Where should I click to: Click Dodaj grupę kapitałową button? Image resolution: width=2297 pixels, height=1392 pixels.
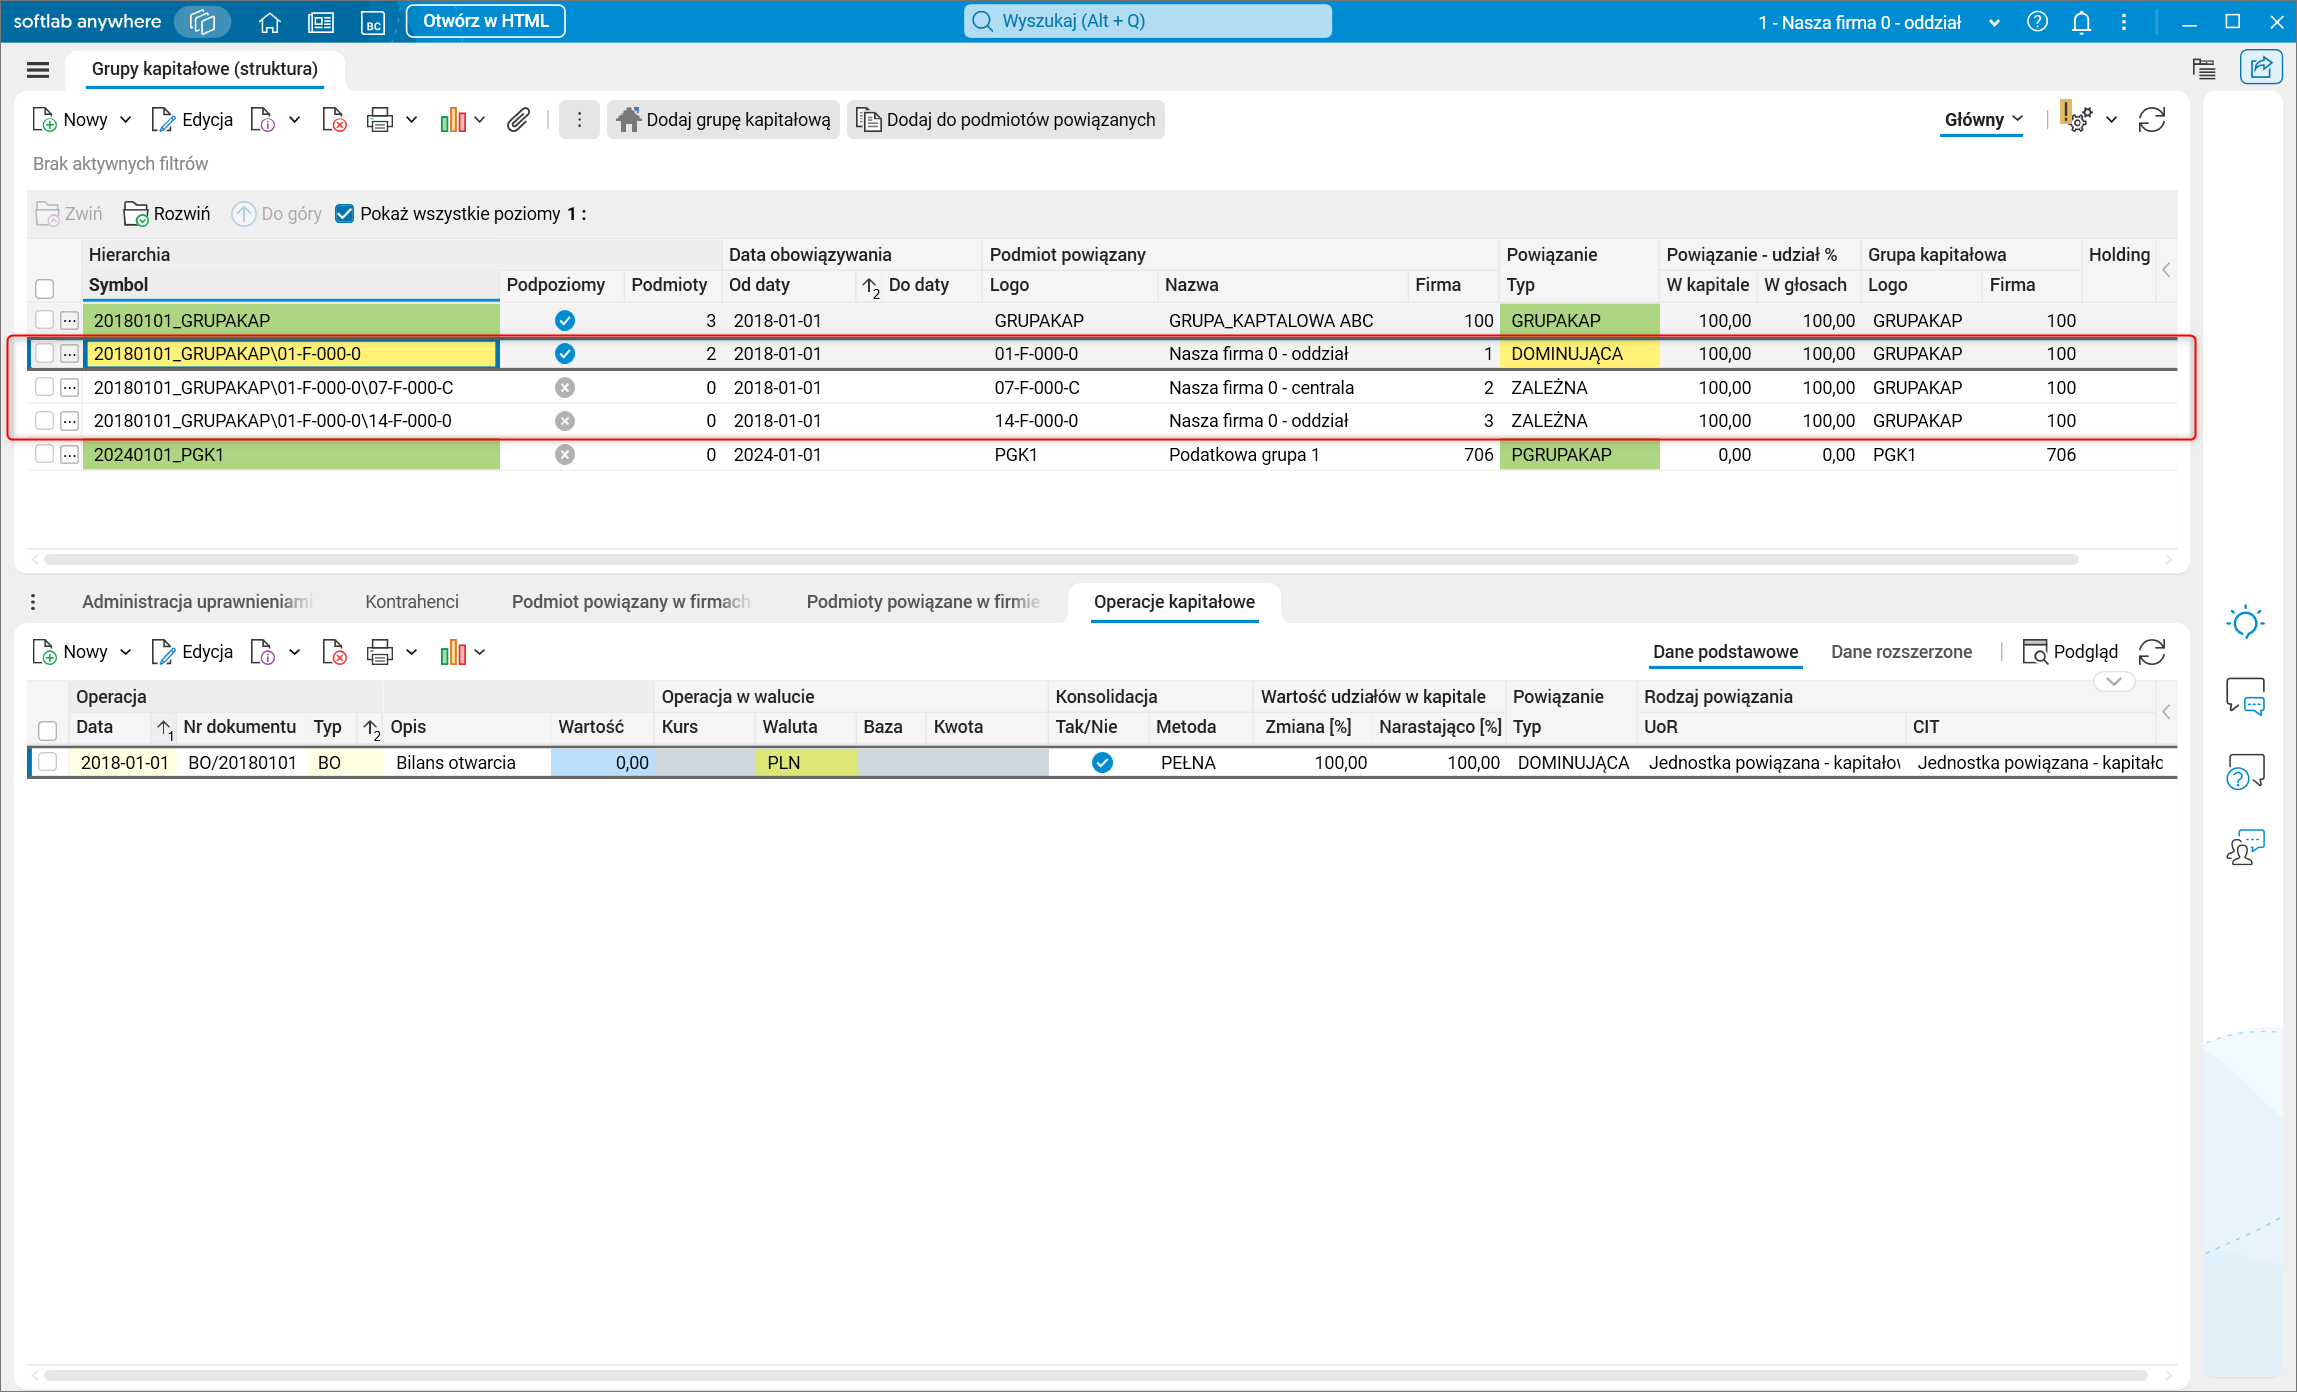pyautogui.click(x=724, y=120)
